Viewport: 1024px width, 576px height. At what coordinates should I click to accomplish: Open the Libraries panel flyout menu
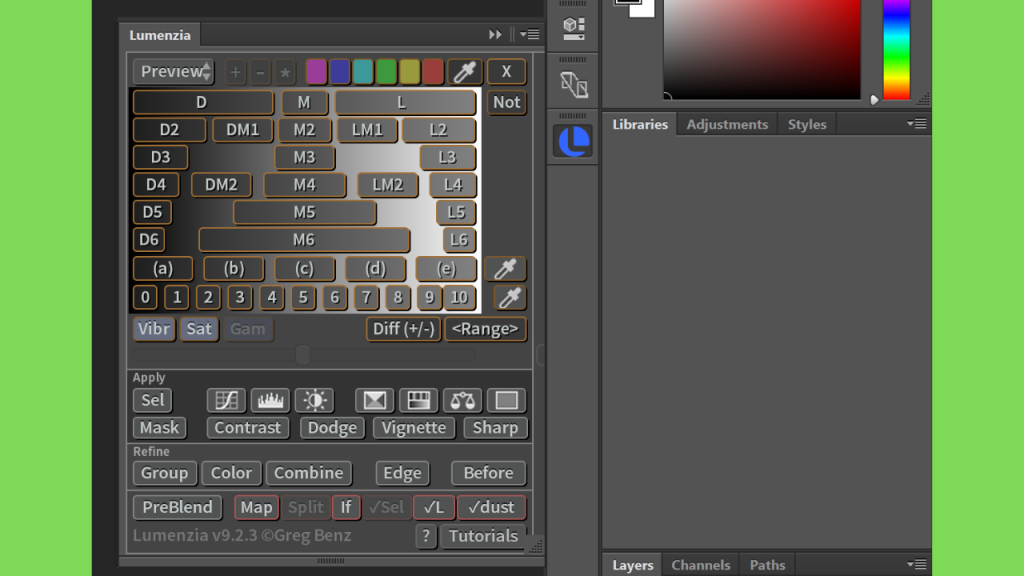(x=917, y=123)
